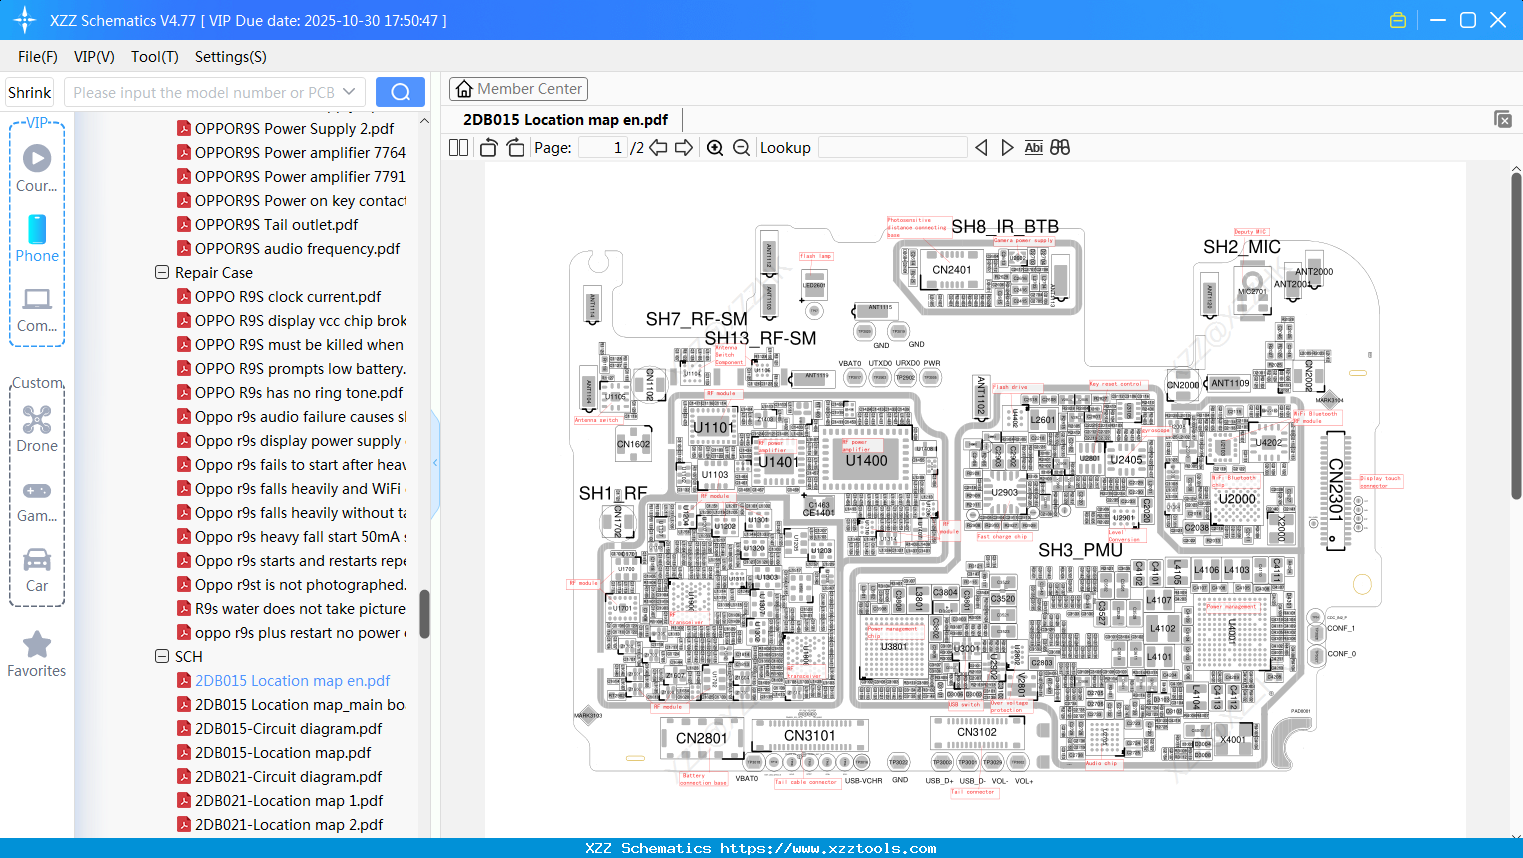Viewport: 1523px width, 858px height.
Task: Open the Car schematics category
Action: click(37, 565)
